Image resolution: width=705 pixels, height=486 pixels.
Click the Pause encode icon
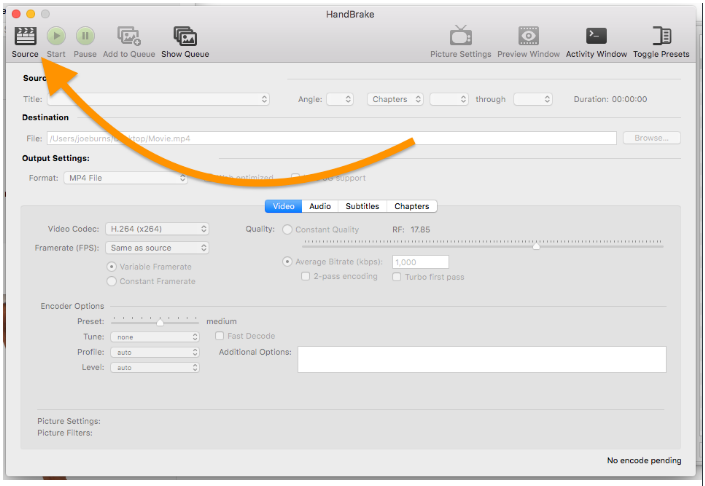[85, 36]
